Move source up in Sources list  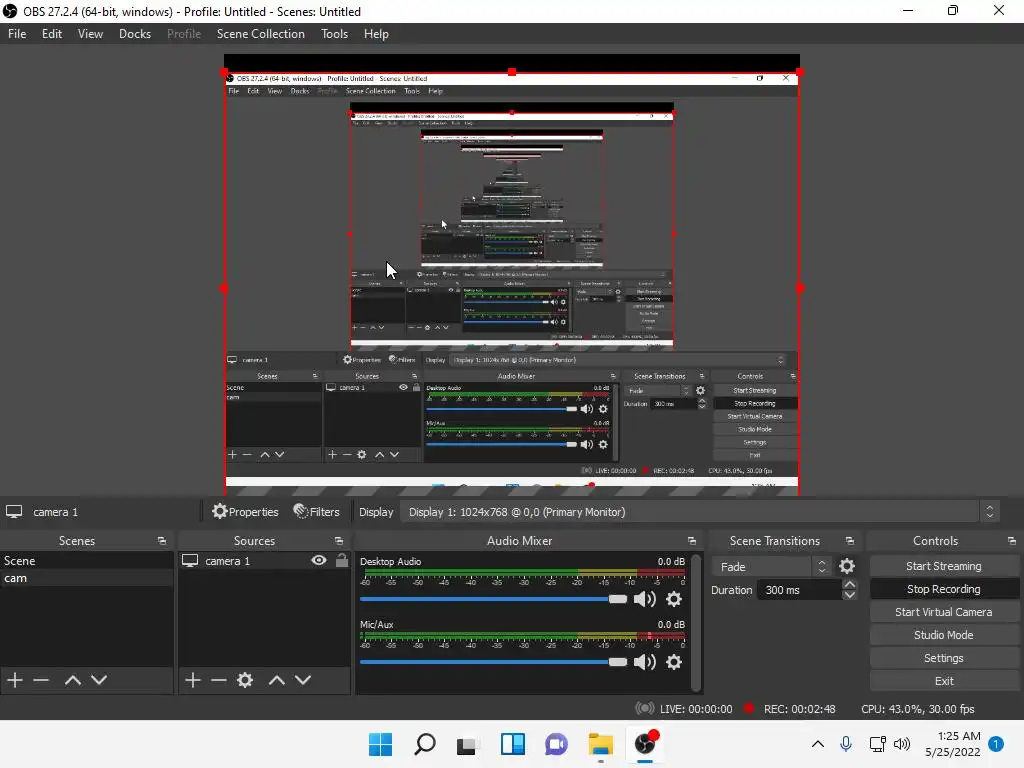[x=277, y=680]
